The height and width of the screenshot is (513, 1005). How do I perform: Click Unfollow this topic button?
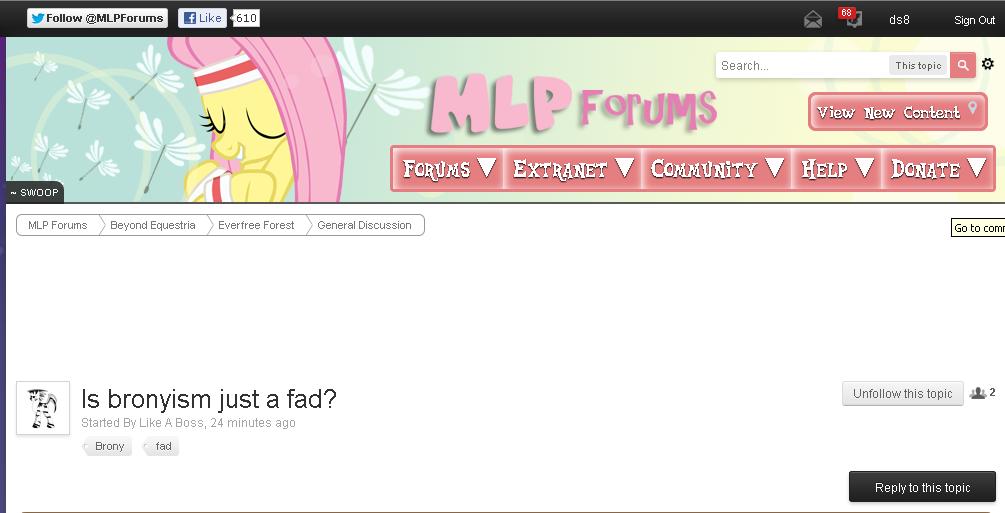point(902,394)
